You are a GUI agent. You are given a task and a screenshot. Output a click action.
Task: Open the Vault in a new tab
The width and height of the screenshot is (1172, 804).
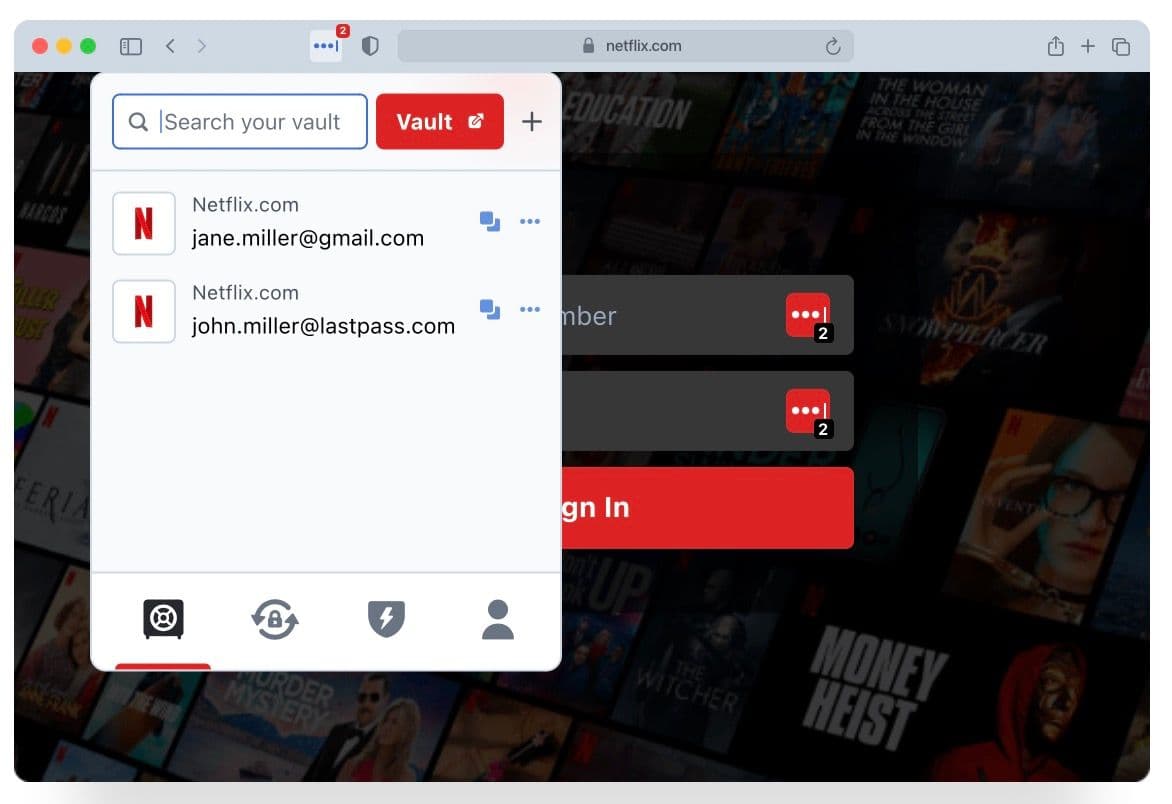pos(440,121)
